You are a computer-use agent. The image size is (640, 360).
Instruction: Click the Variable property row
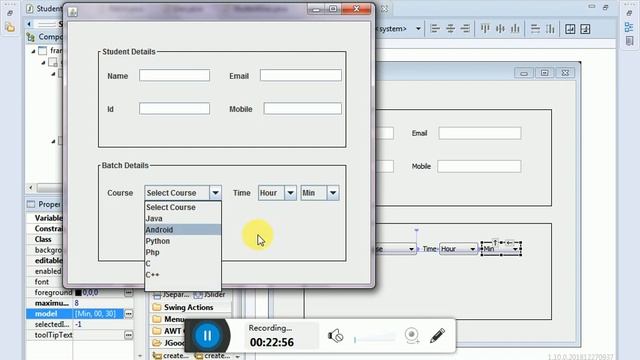point(49,218)
